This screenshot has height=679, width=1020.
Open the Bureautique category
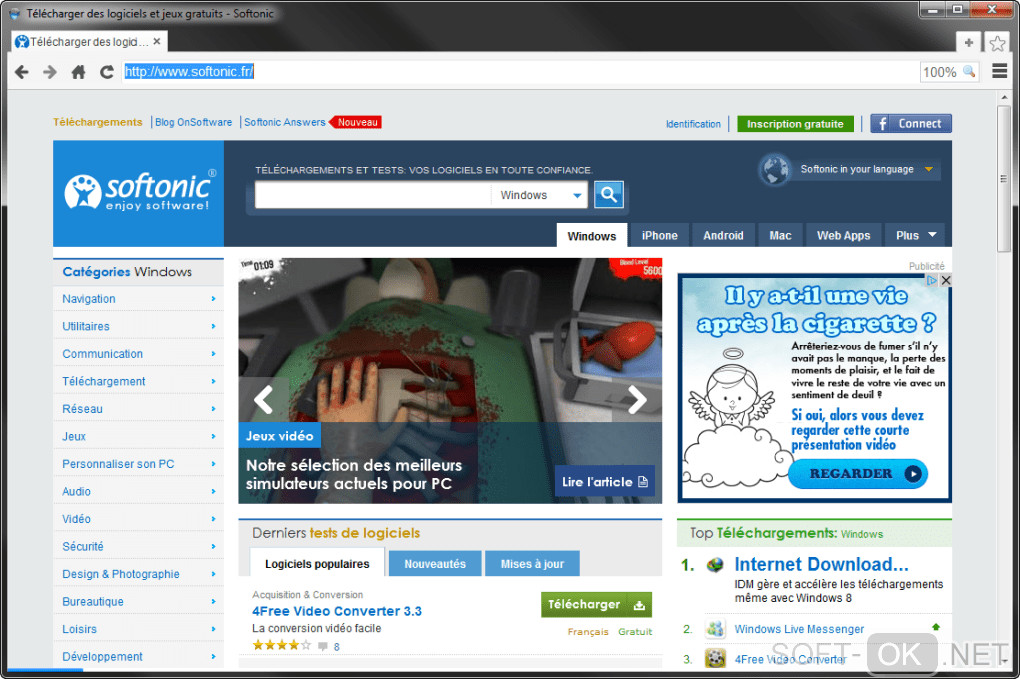pyautogui.click(x=93, y=602)
